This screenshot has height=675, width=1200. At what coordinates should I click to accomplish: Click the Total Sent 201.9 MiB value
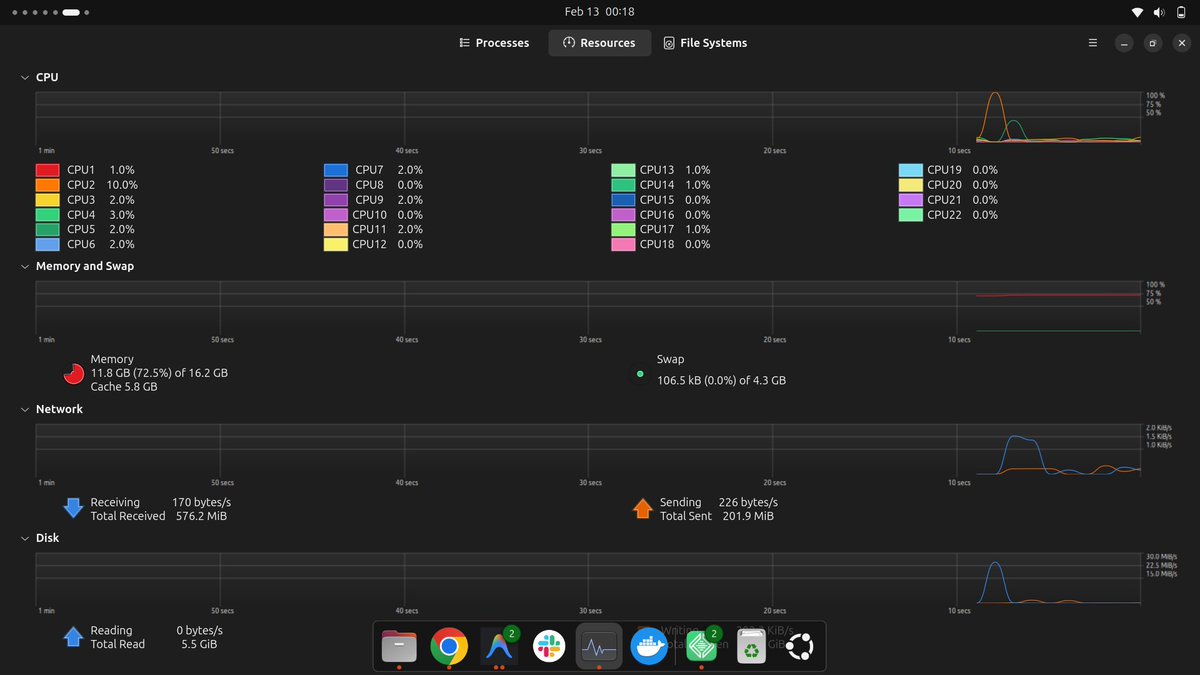[x=746, y=516]
